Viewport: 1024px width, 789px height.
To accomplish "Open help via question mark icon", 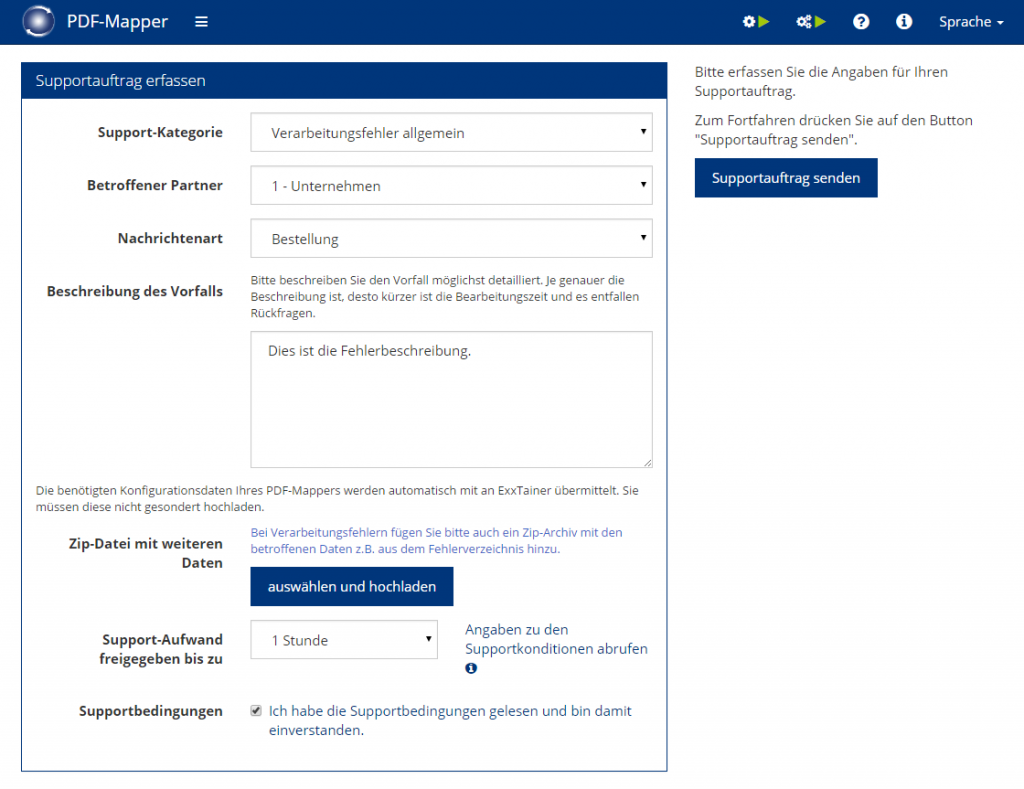I will 861,22.
